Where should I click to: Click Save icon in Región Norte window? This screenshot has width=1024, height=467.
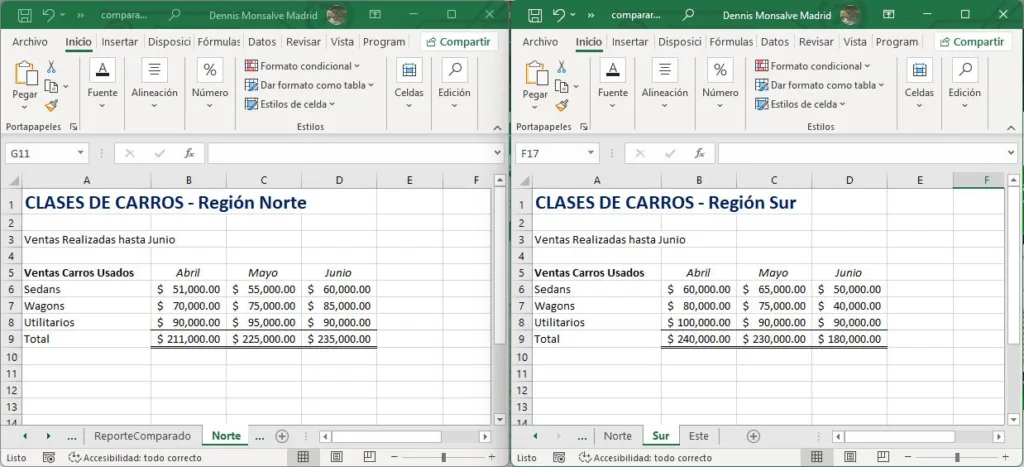(x=24, y=15)
